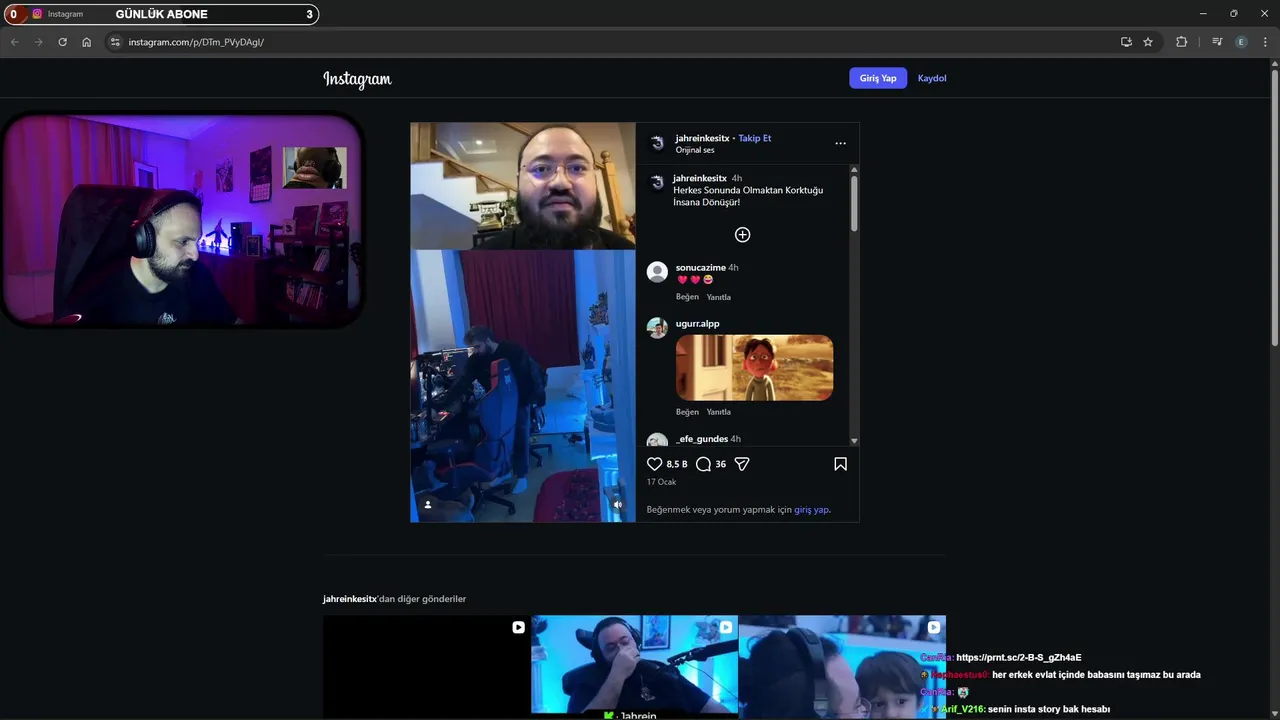Click jahreinkesitx username in the caption
Image resolution: width=1280 pixels, height=720 pixels.
pos(700,179)
